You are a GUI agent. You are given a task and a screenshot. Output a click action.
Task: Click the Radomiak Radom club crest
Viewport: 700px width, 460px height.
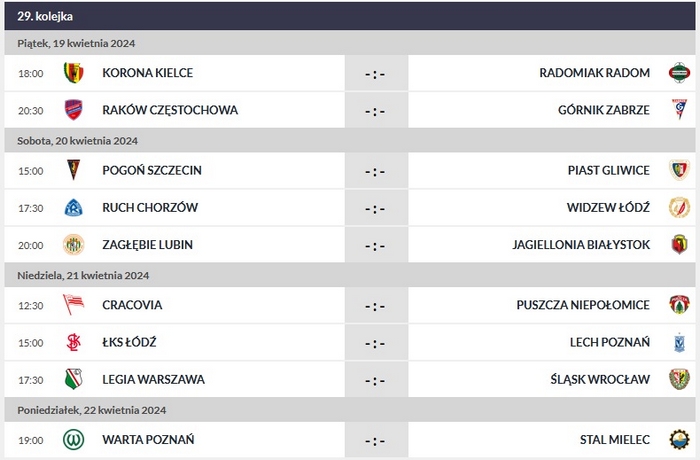coord(679,73)
